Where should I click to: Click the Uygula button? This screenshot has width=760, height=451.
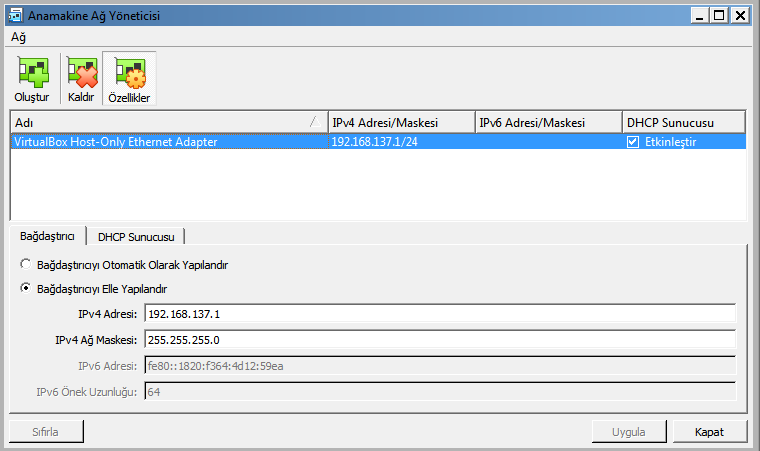click(x=629, y=432)
